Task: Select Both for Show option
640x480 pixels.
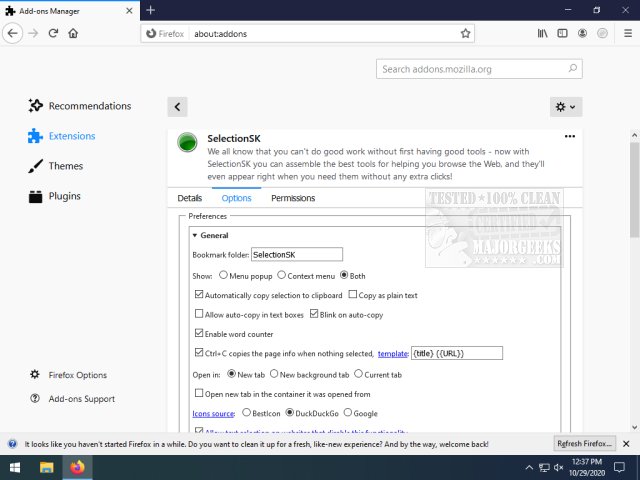Action: [x=344, y=275]
